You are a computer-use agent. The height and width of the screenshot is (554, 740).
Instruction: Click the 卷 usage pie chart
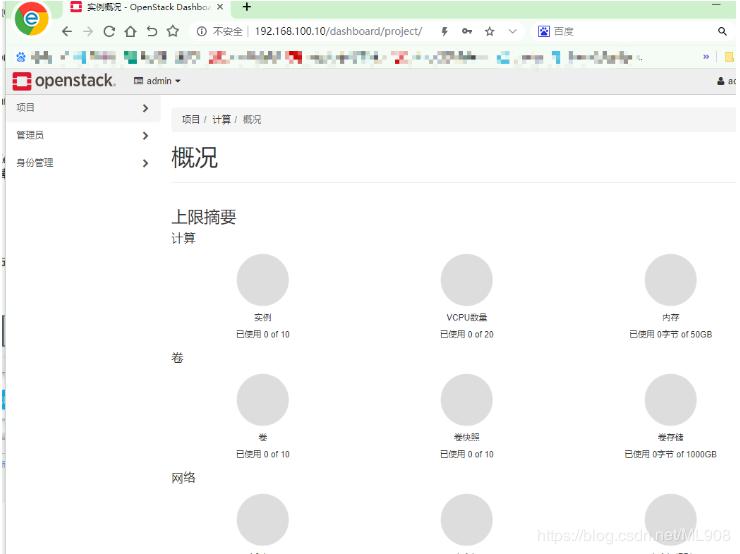262,400
